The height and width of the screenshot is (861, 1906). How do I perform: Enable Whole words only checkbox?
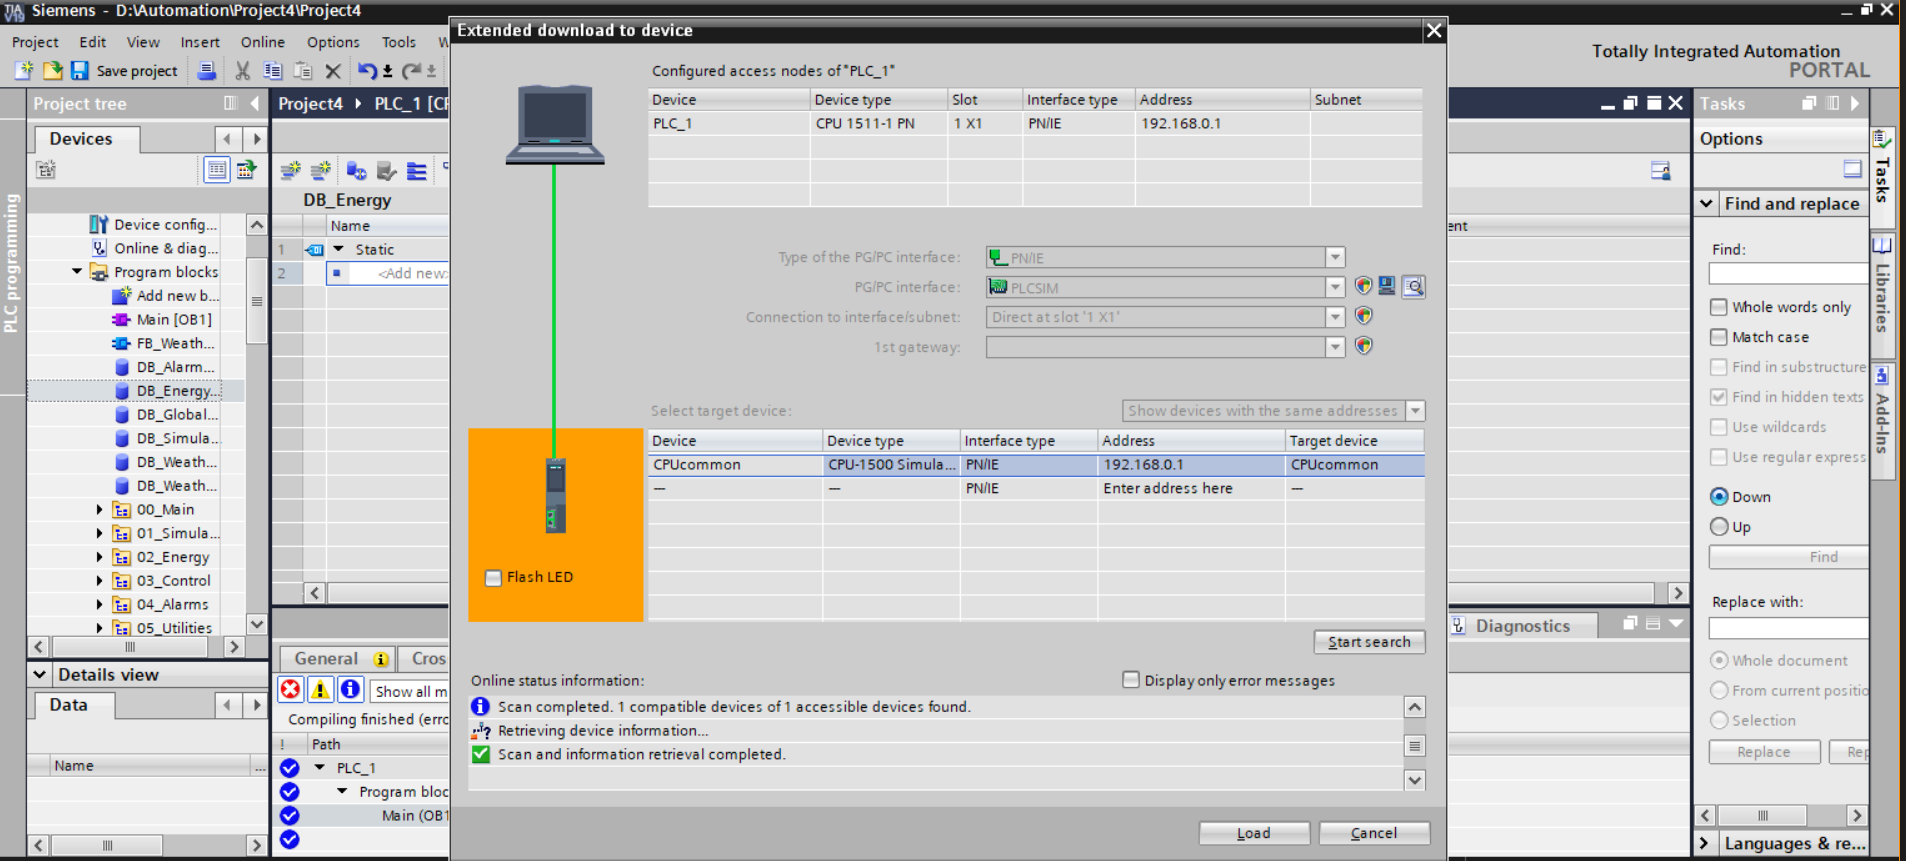1718,307
